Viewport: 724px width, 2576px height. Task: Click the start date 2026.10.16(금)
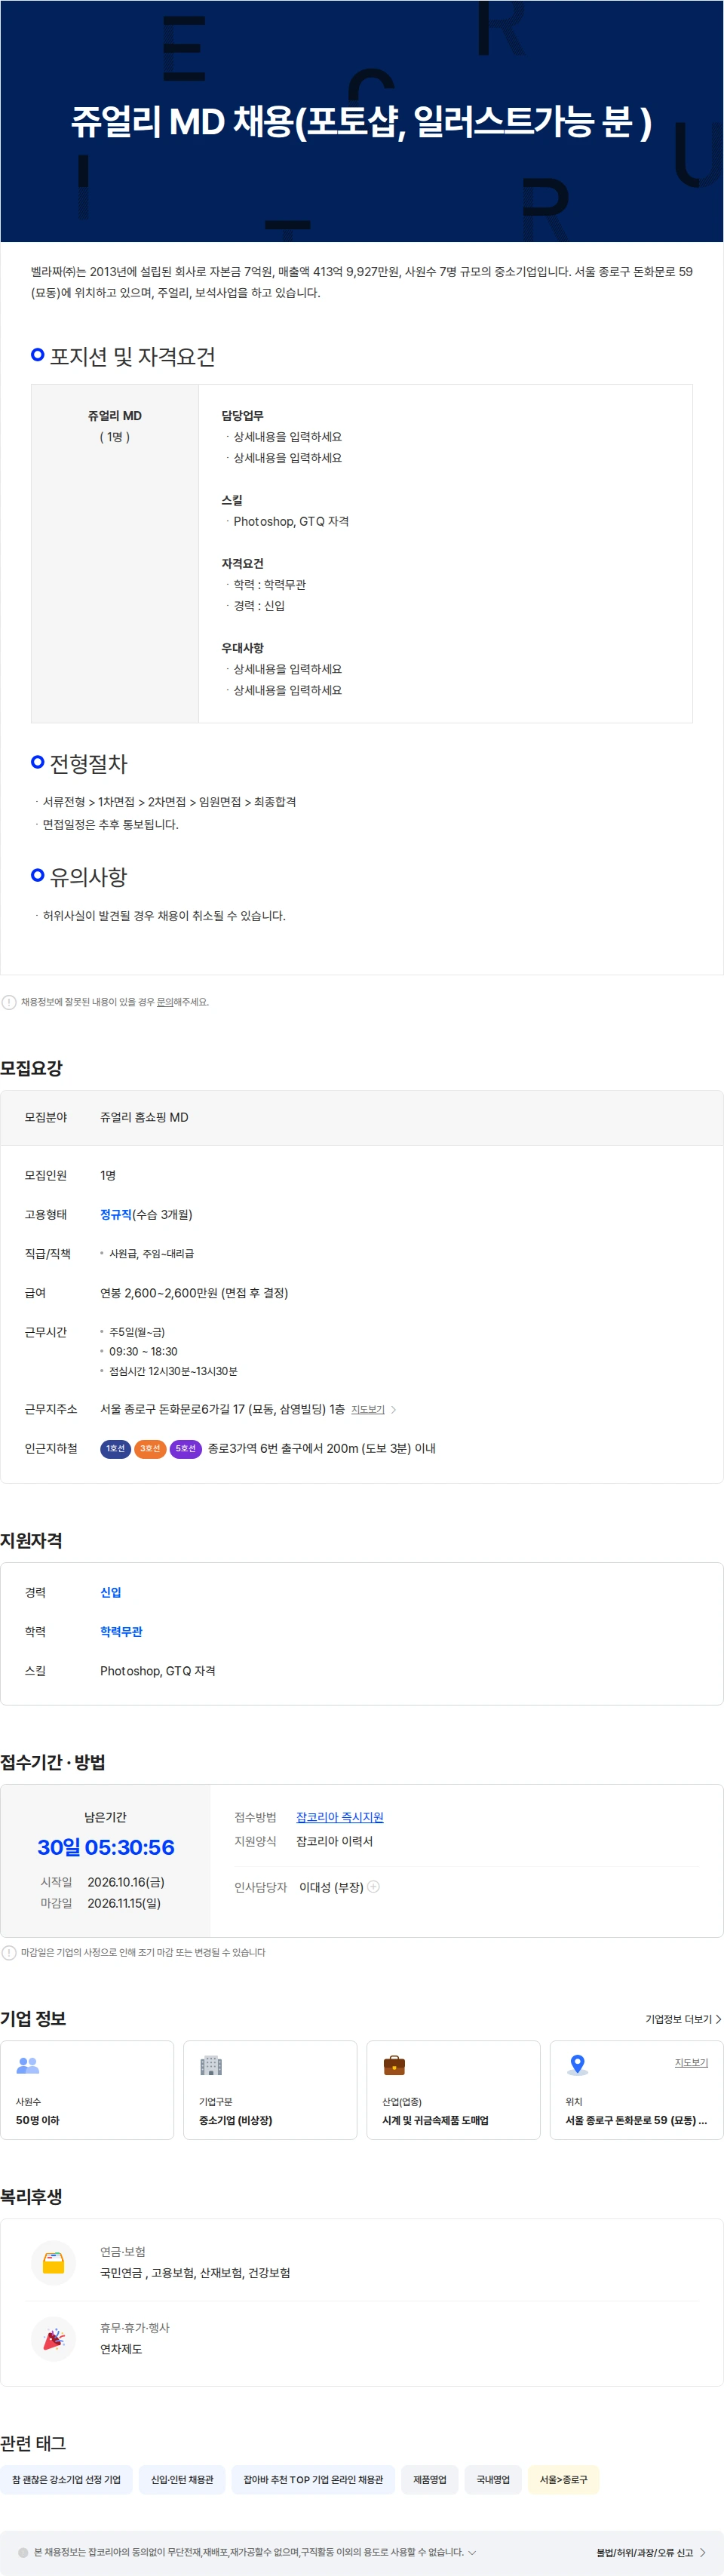coord(126,1882)
